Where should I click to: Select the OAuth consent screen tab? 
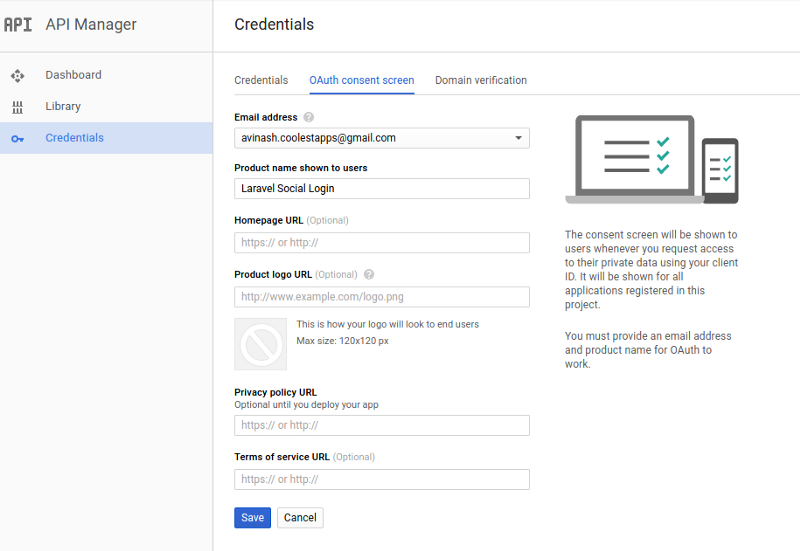coord(361,80)
